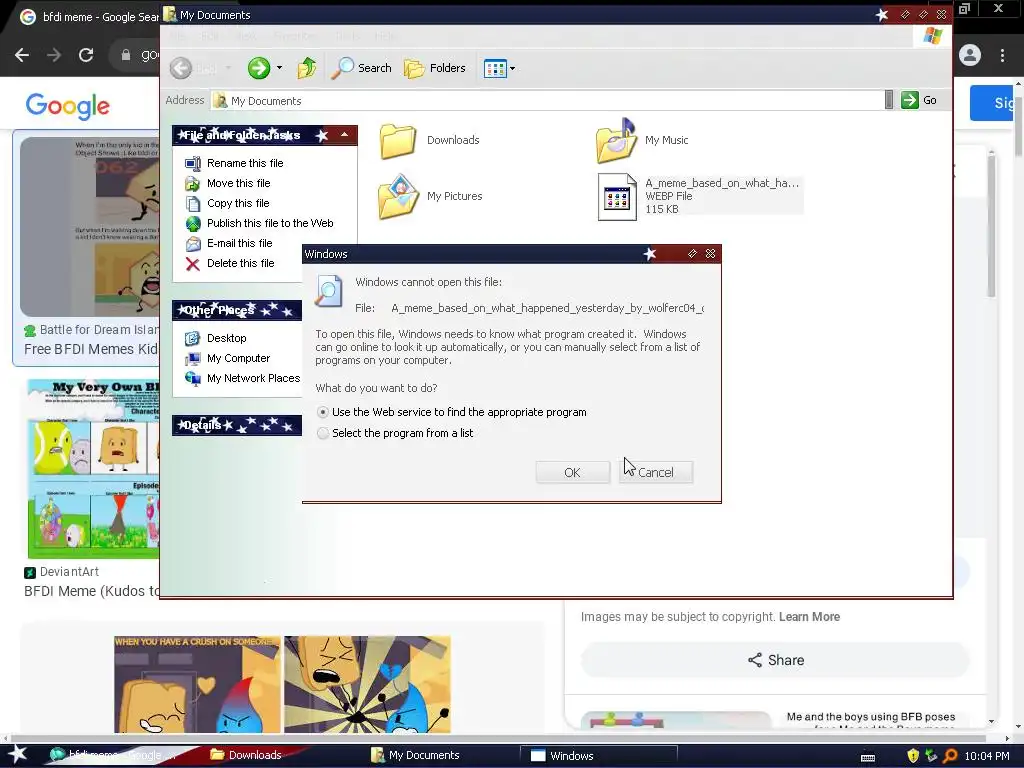
Task: Select Use the Web service radio button
Action: (323, 413)
